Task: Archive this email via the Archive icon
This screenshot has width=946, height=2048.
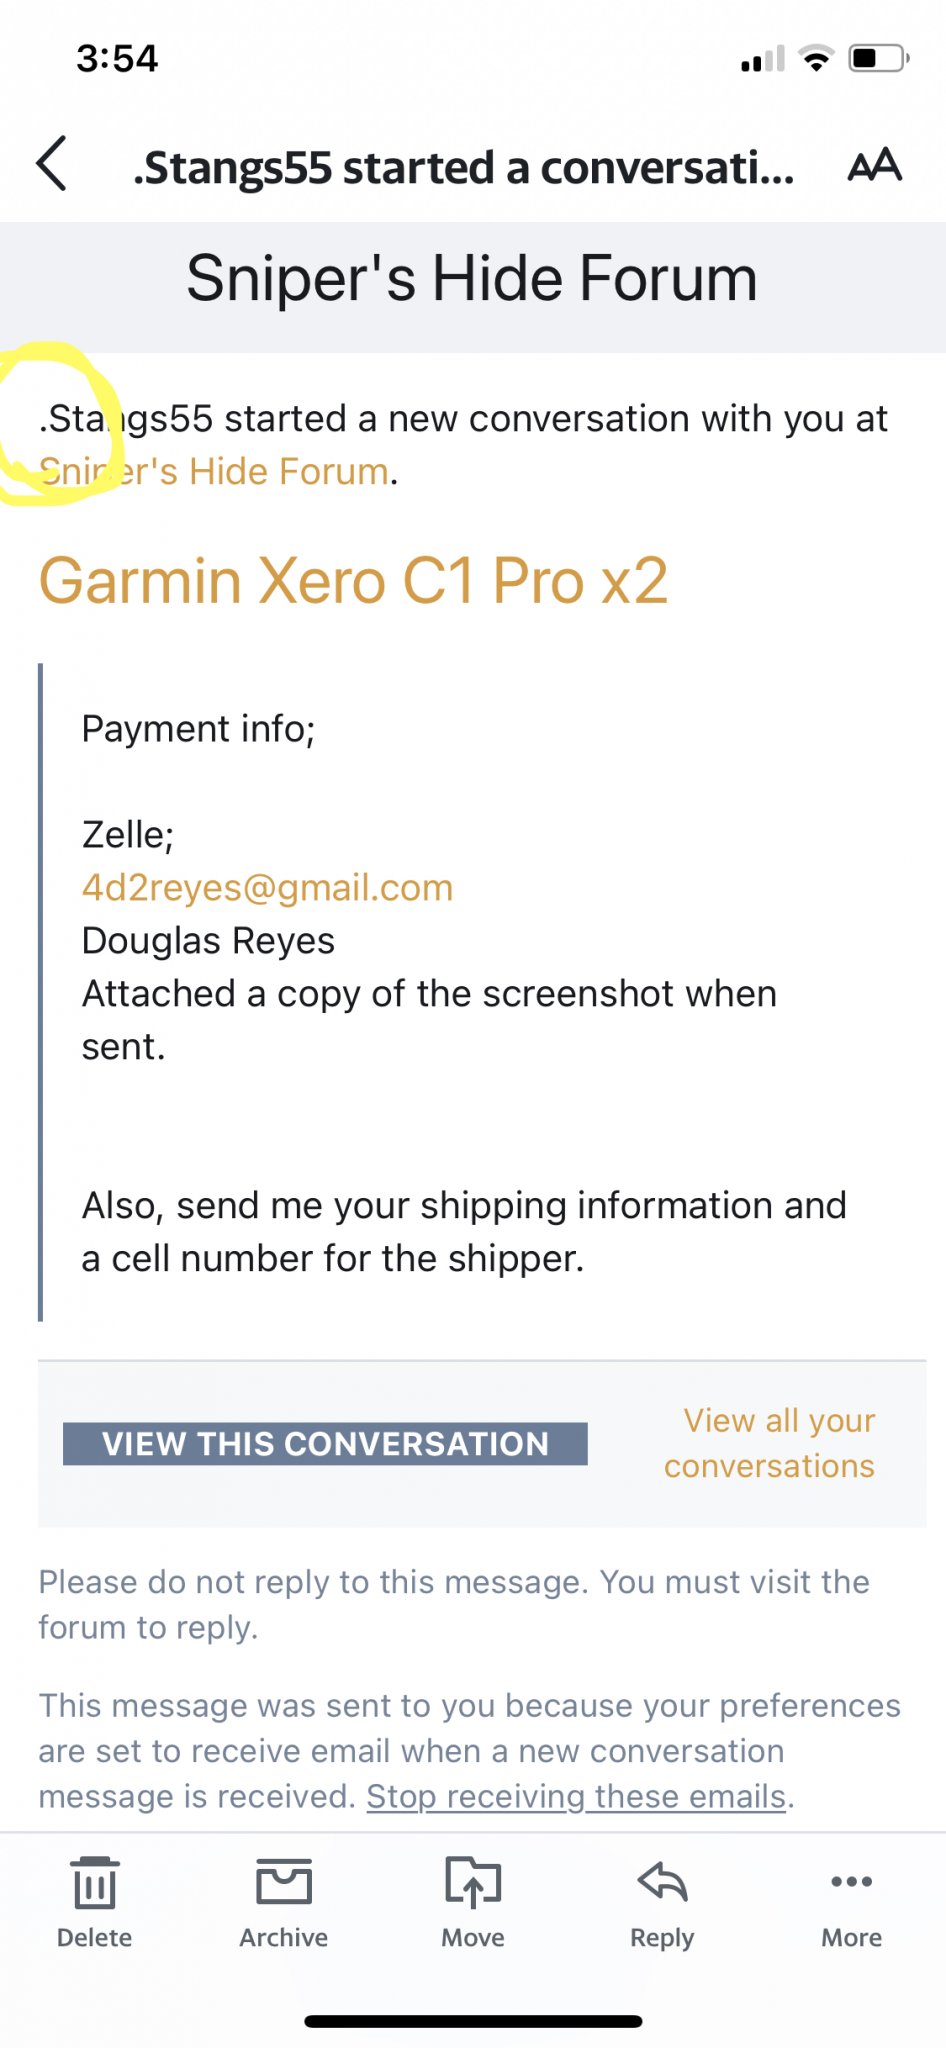Action: coord(284,1881)
